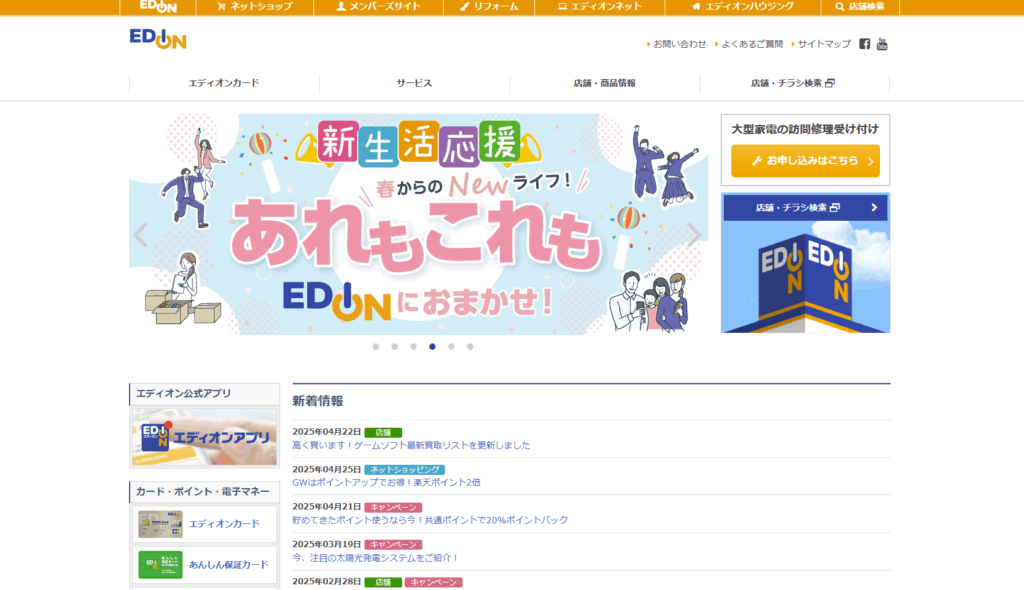Open 太陽光発電システム news link

[x=376, y=558]
